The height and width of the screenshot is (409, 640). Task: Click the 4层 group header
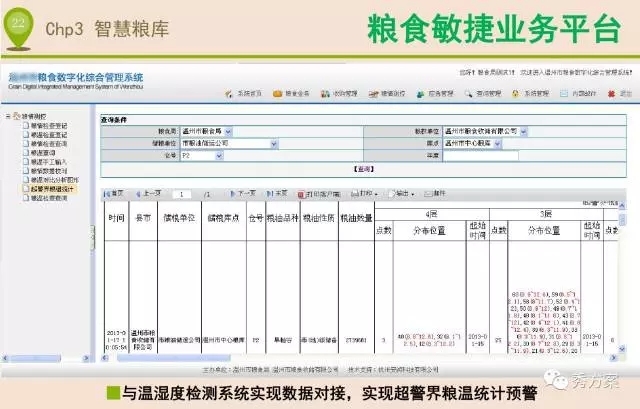pyautogui.click(x=432, y=214)
